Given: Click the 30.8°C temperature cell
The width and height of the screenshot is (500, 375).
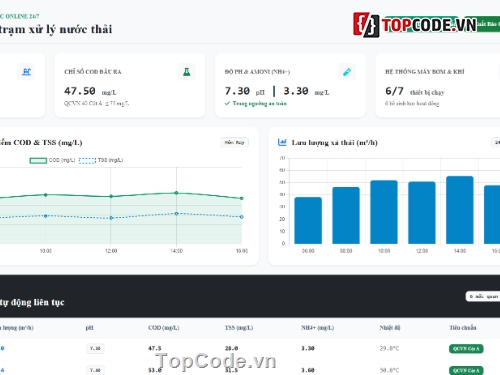Looking at the screenshot, I should click(x=389, y=370).
